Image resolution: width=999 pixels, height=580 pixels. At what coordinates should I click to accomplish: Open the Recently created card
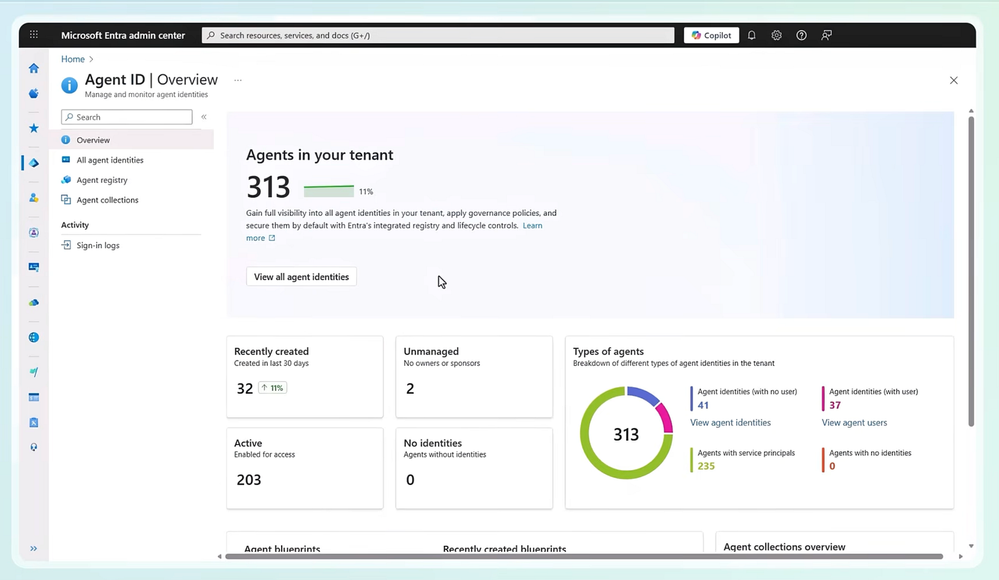click(x=305, y=377)
